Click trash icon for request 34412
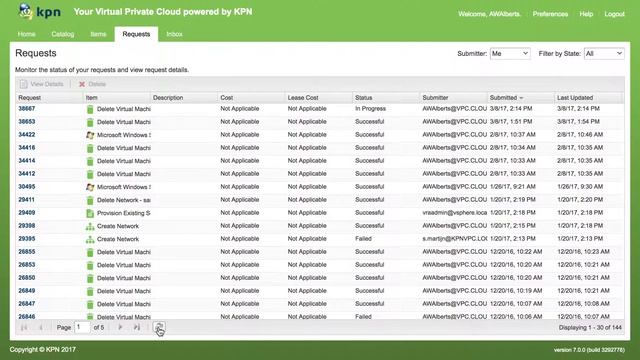The height and width of the screenshot is (360, 640). 90,174
